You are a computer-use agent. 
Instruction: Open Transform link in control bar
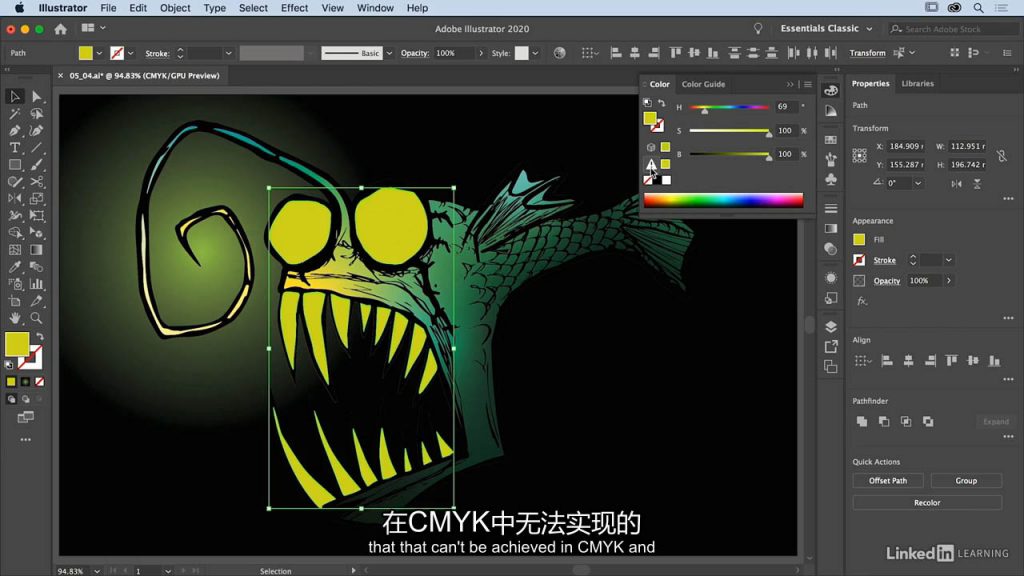(x=867, y=53)
